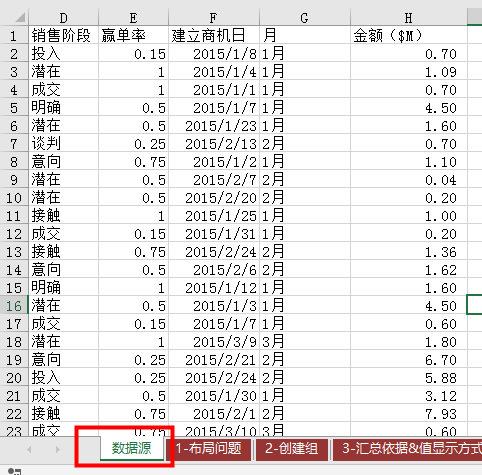
Task: Click the 赢单率 header cell
Action: coord(133,36)
